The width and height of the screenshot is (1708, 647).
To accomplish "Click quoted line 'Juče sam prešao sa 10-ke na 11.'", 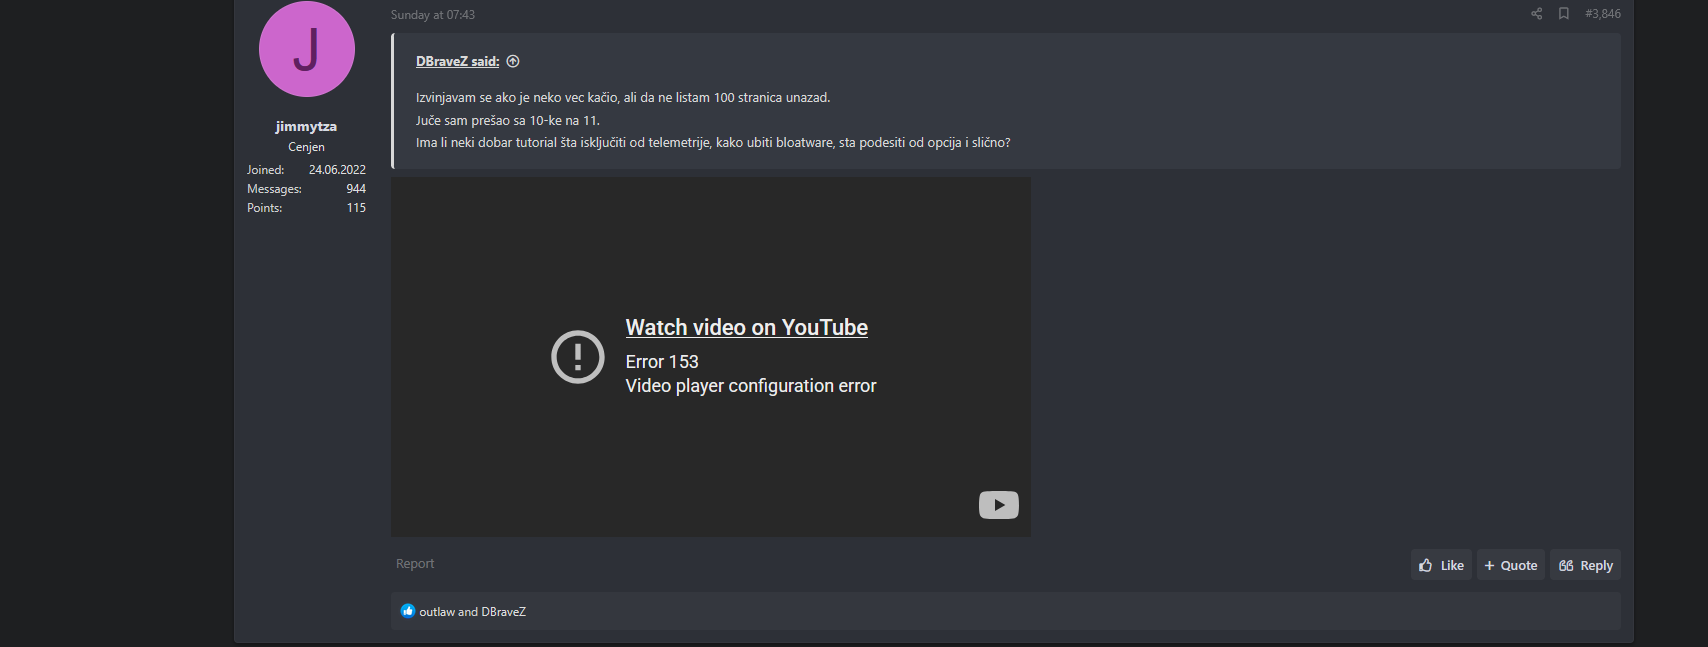I will pyautogui.click(x=508, y=120).
